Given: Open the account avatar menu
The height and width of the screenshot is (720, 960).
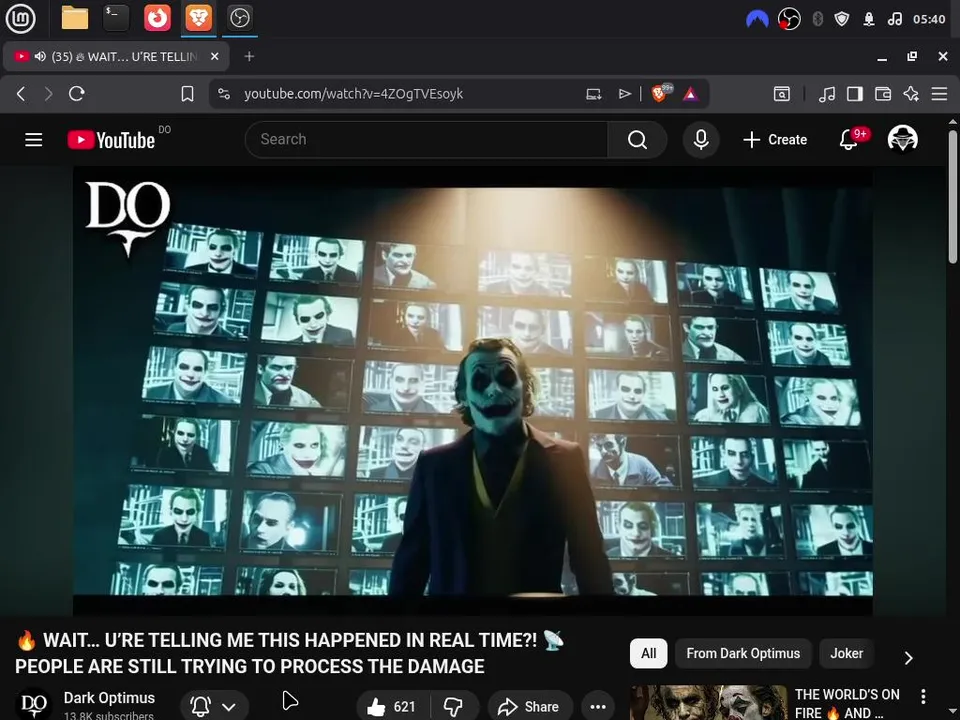Looking at the screenshot, I should coord(902,139).
